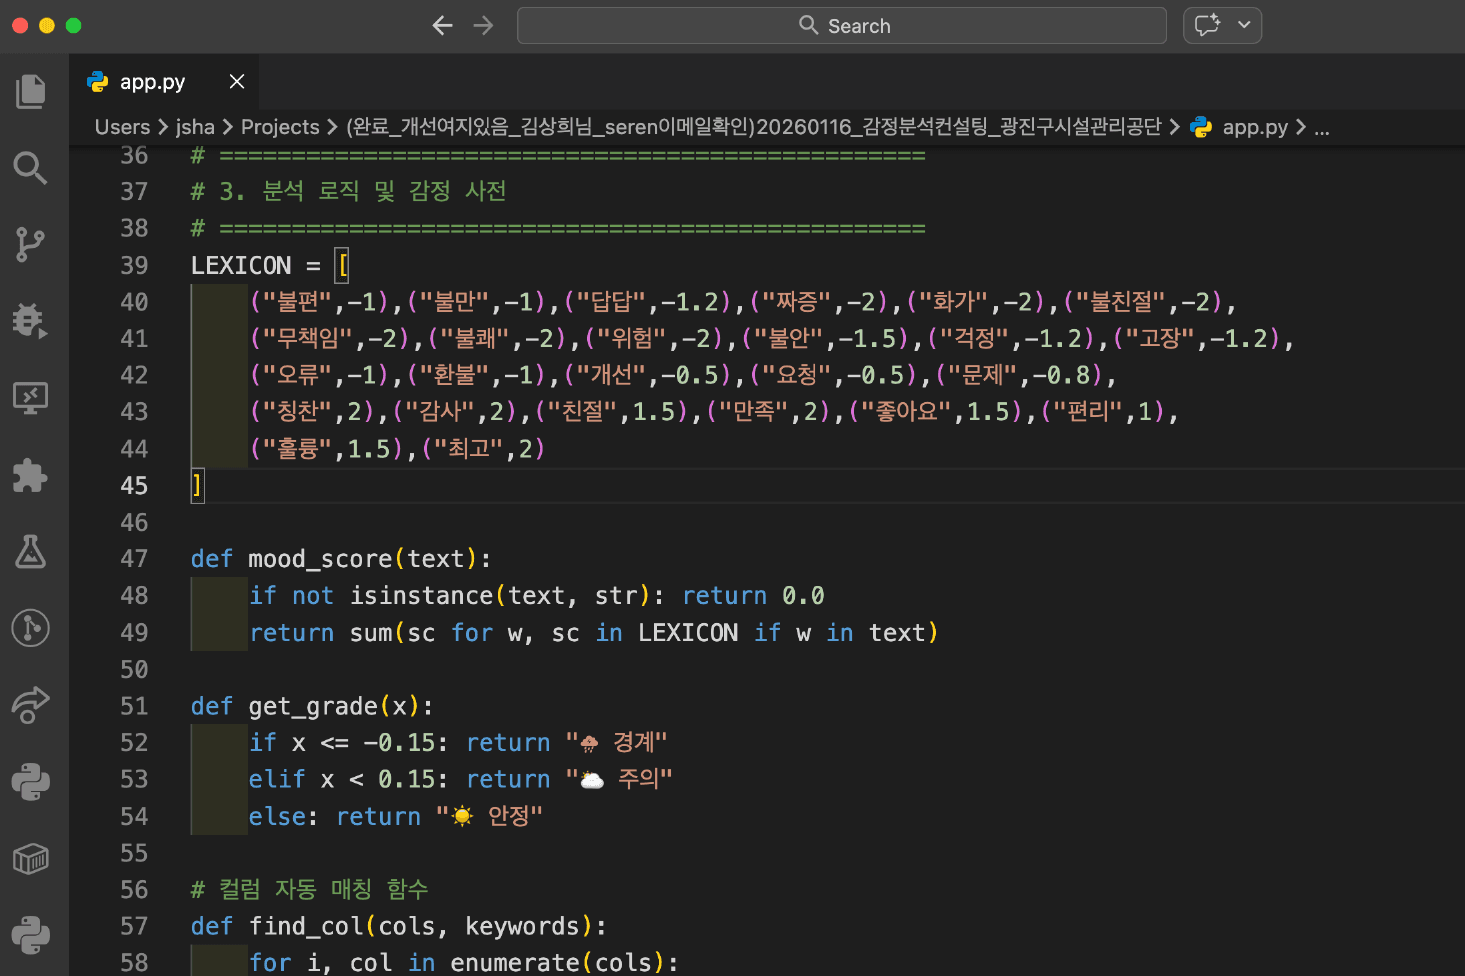Click line number 45 in the gutter
1465x976 pixels.
134,486
